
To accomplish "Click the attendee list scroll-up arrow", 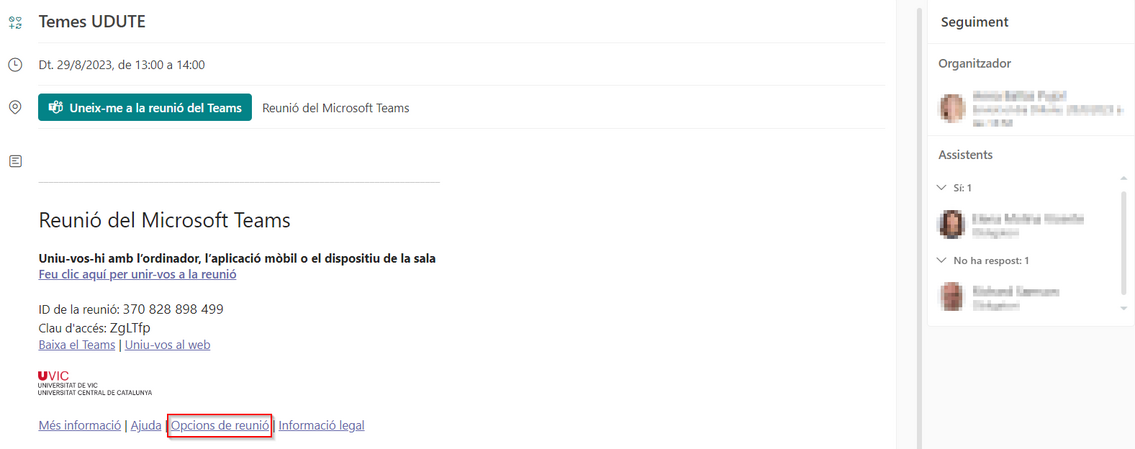I will pos(1123,178).
